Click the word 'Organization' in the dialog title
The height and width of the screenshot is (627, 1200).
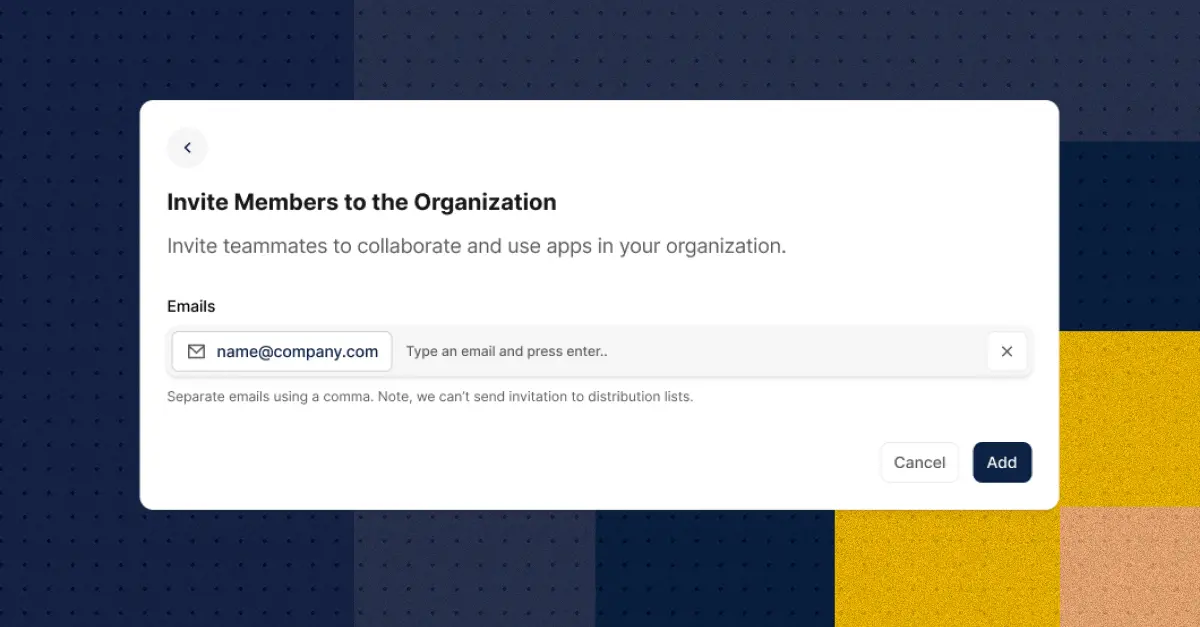[x=485, y=202]
